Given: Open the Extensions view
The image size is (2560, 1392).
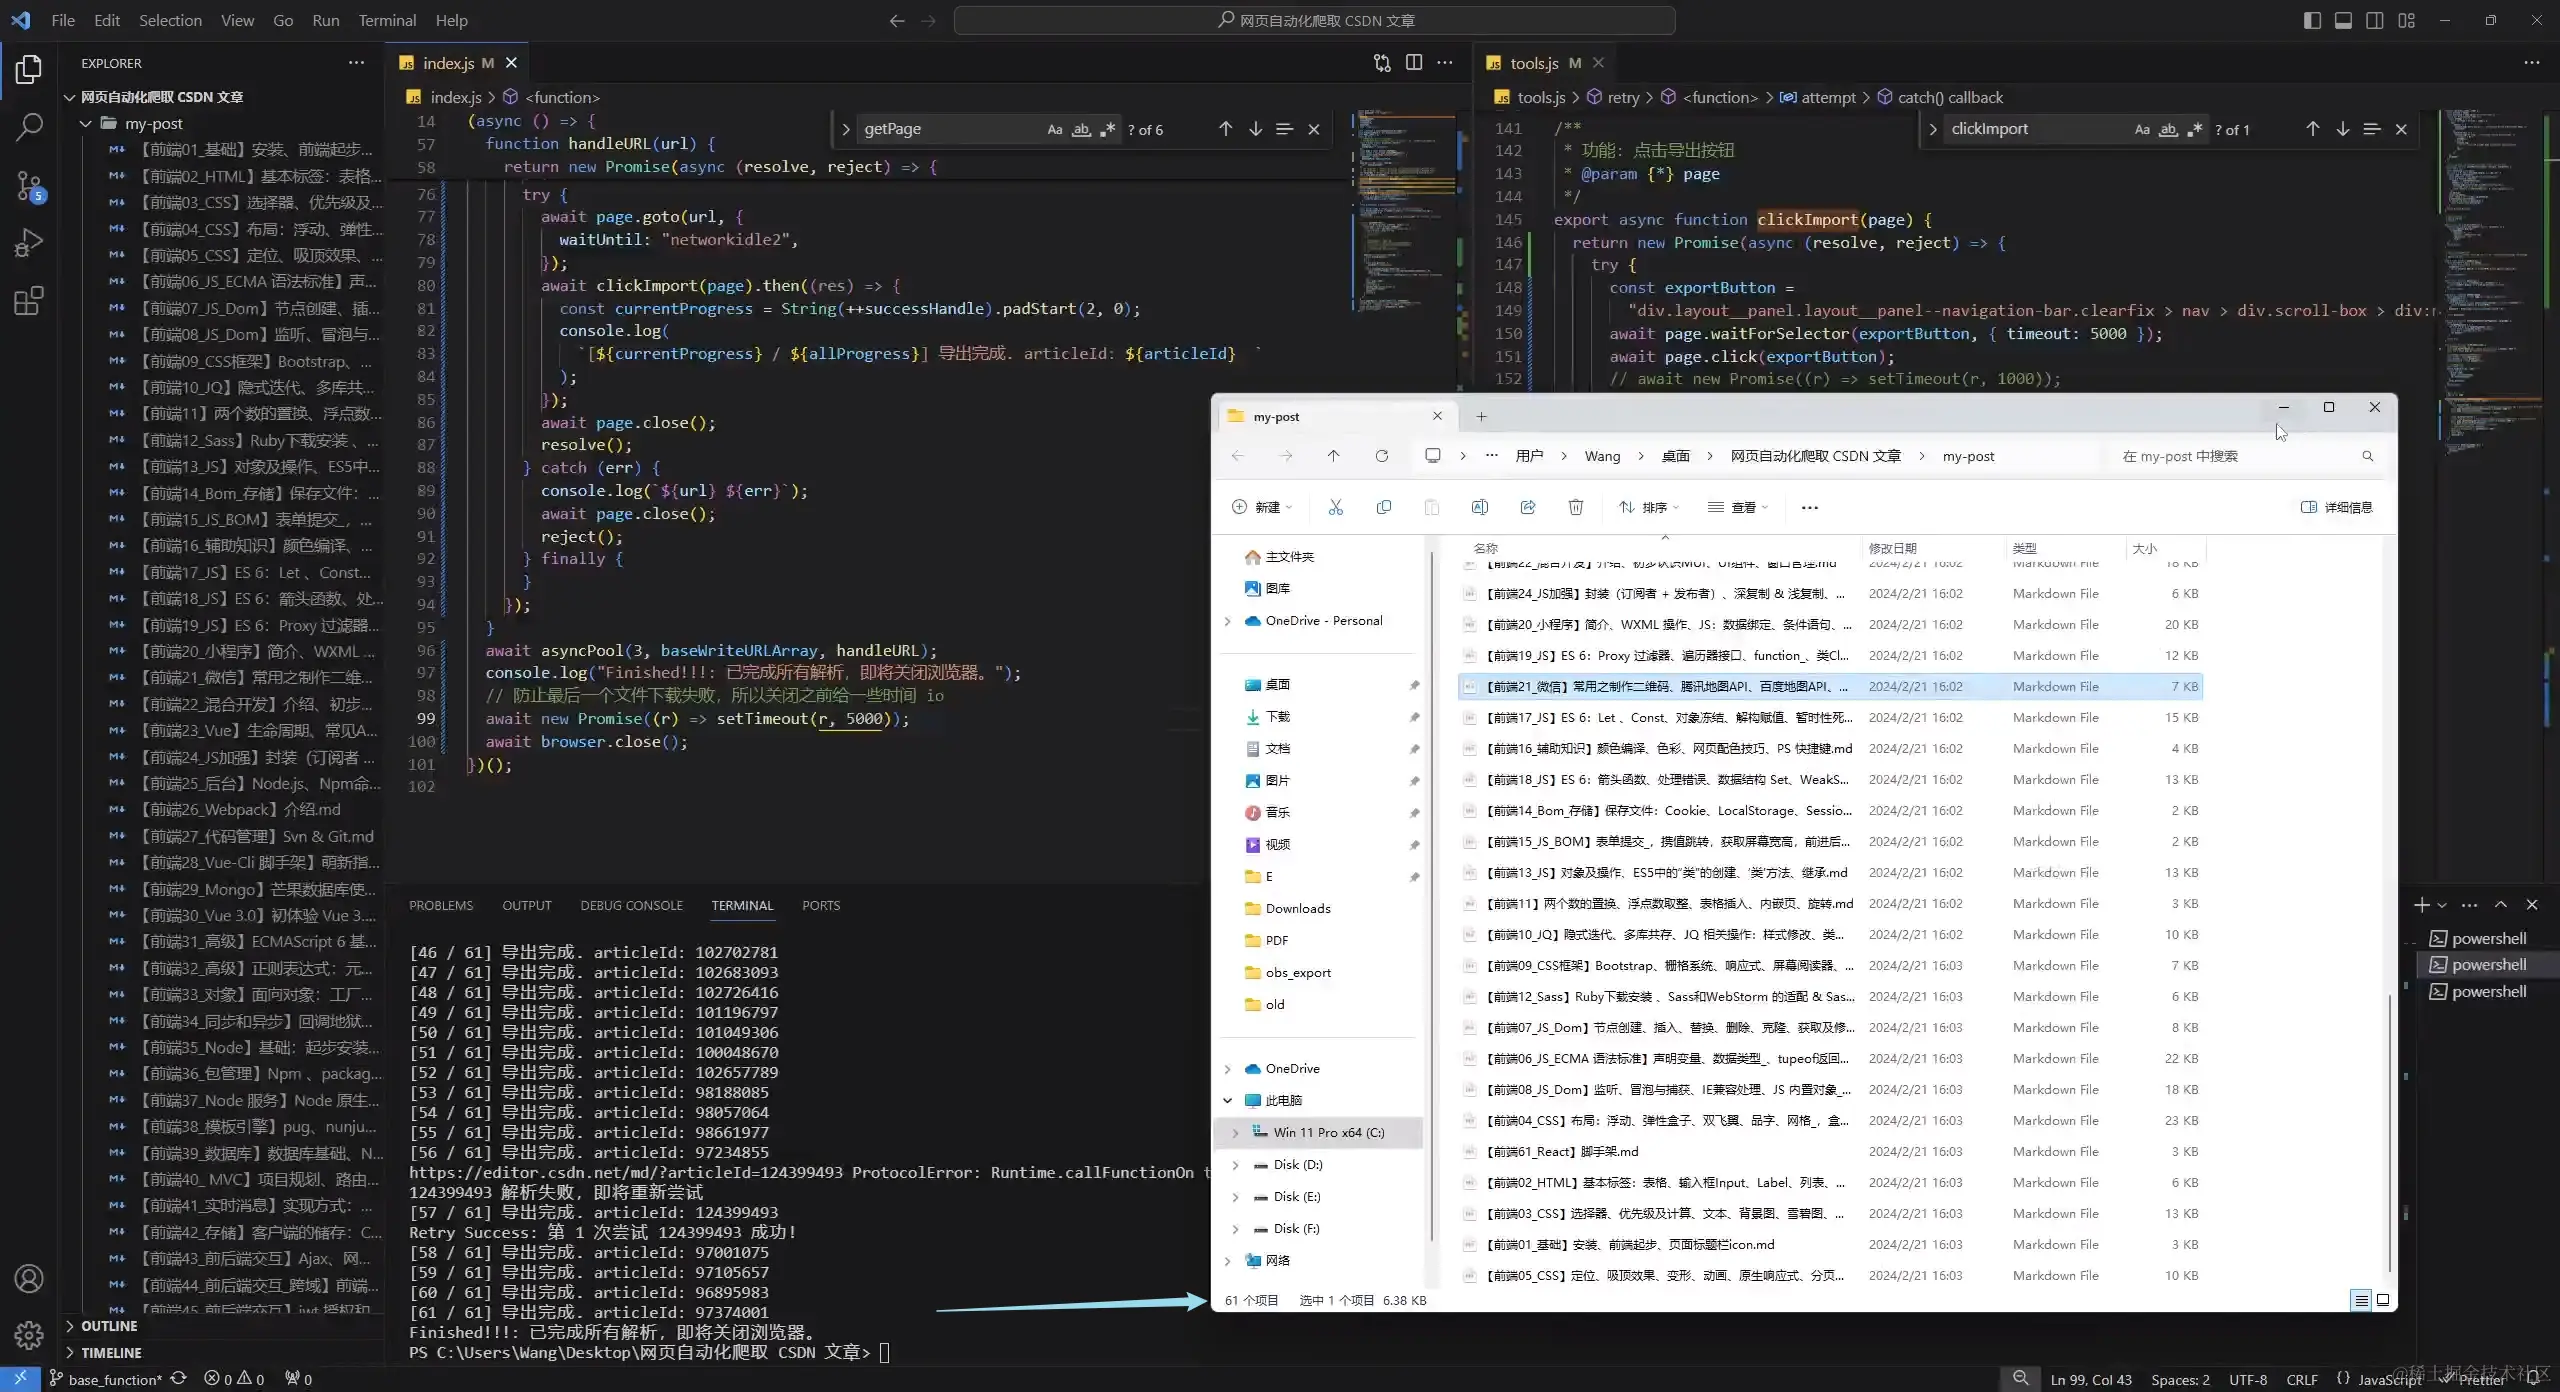Looking at the screenshot, I should (29, 302).
